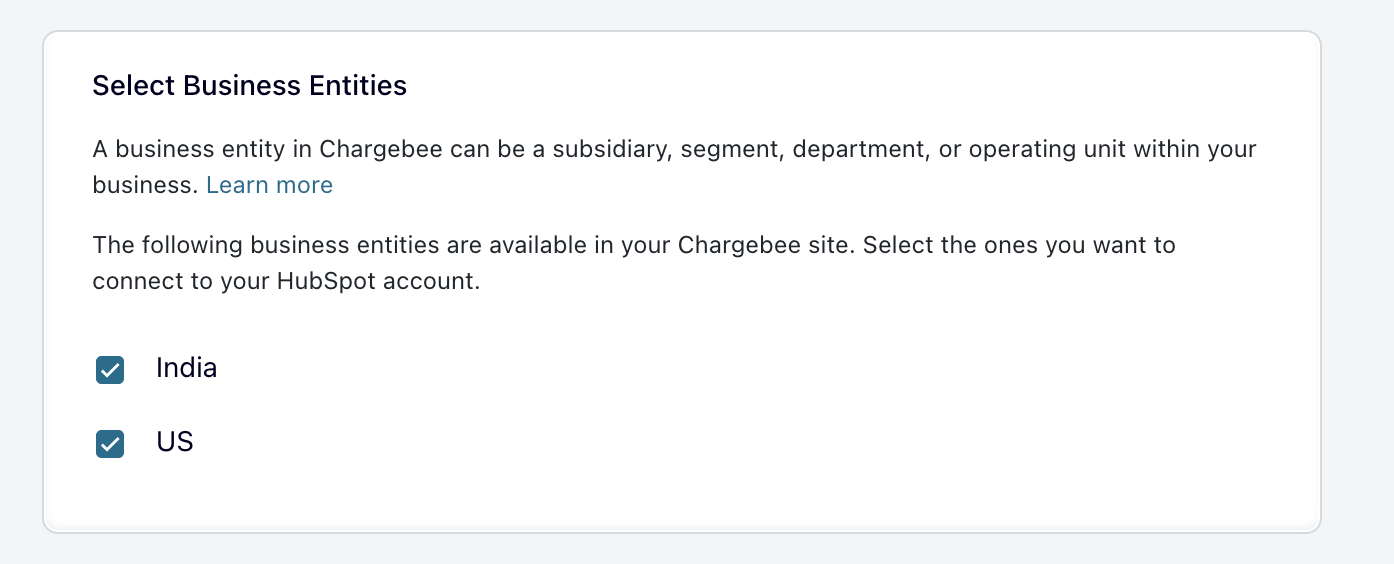
Task: Click the word connect in the description
Action: tap(133, 281)
